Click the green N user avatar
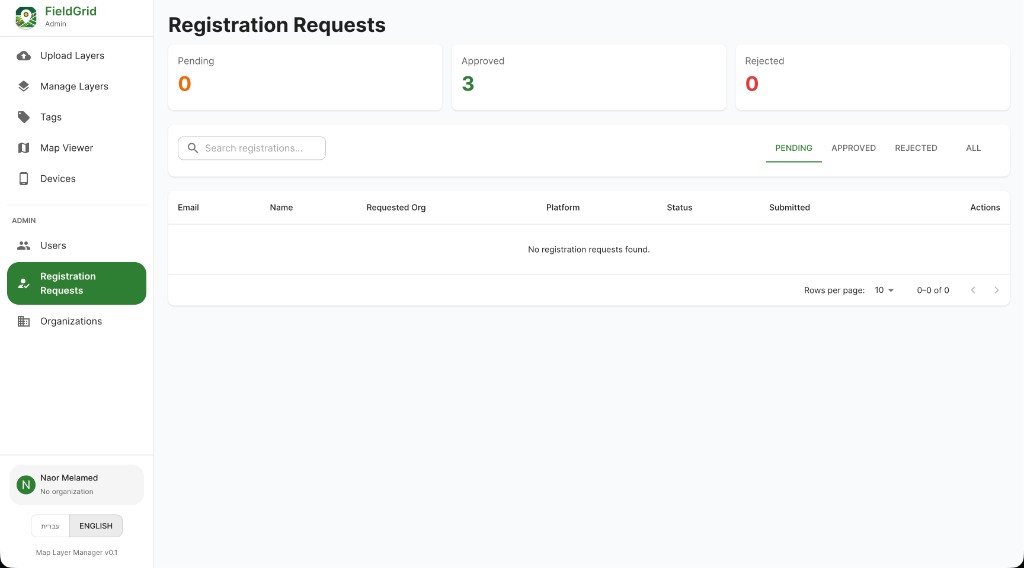 [26, 484]
